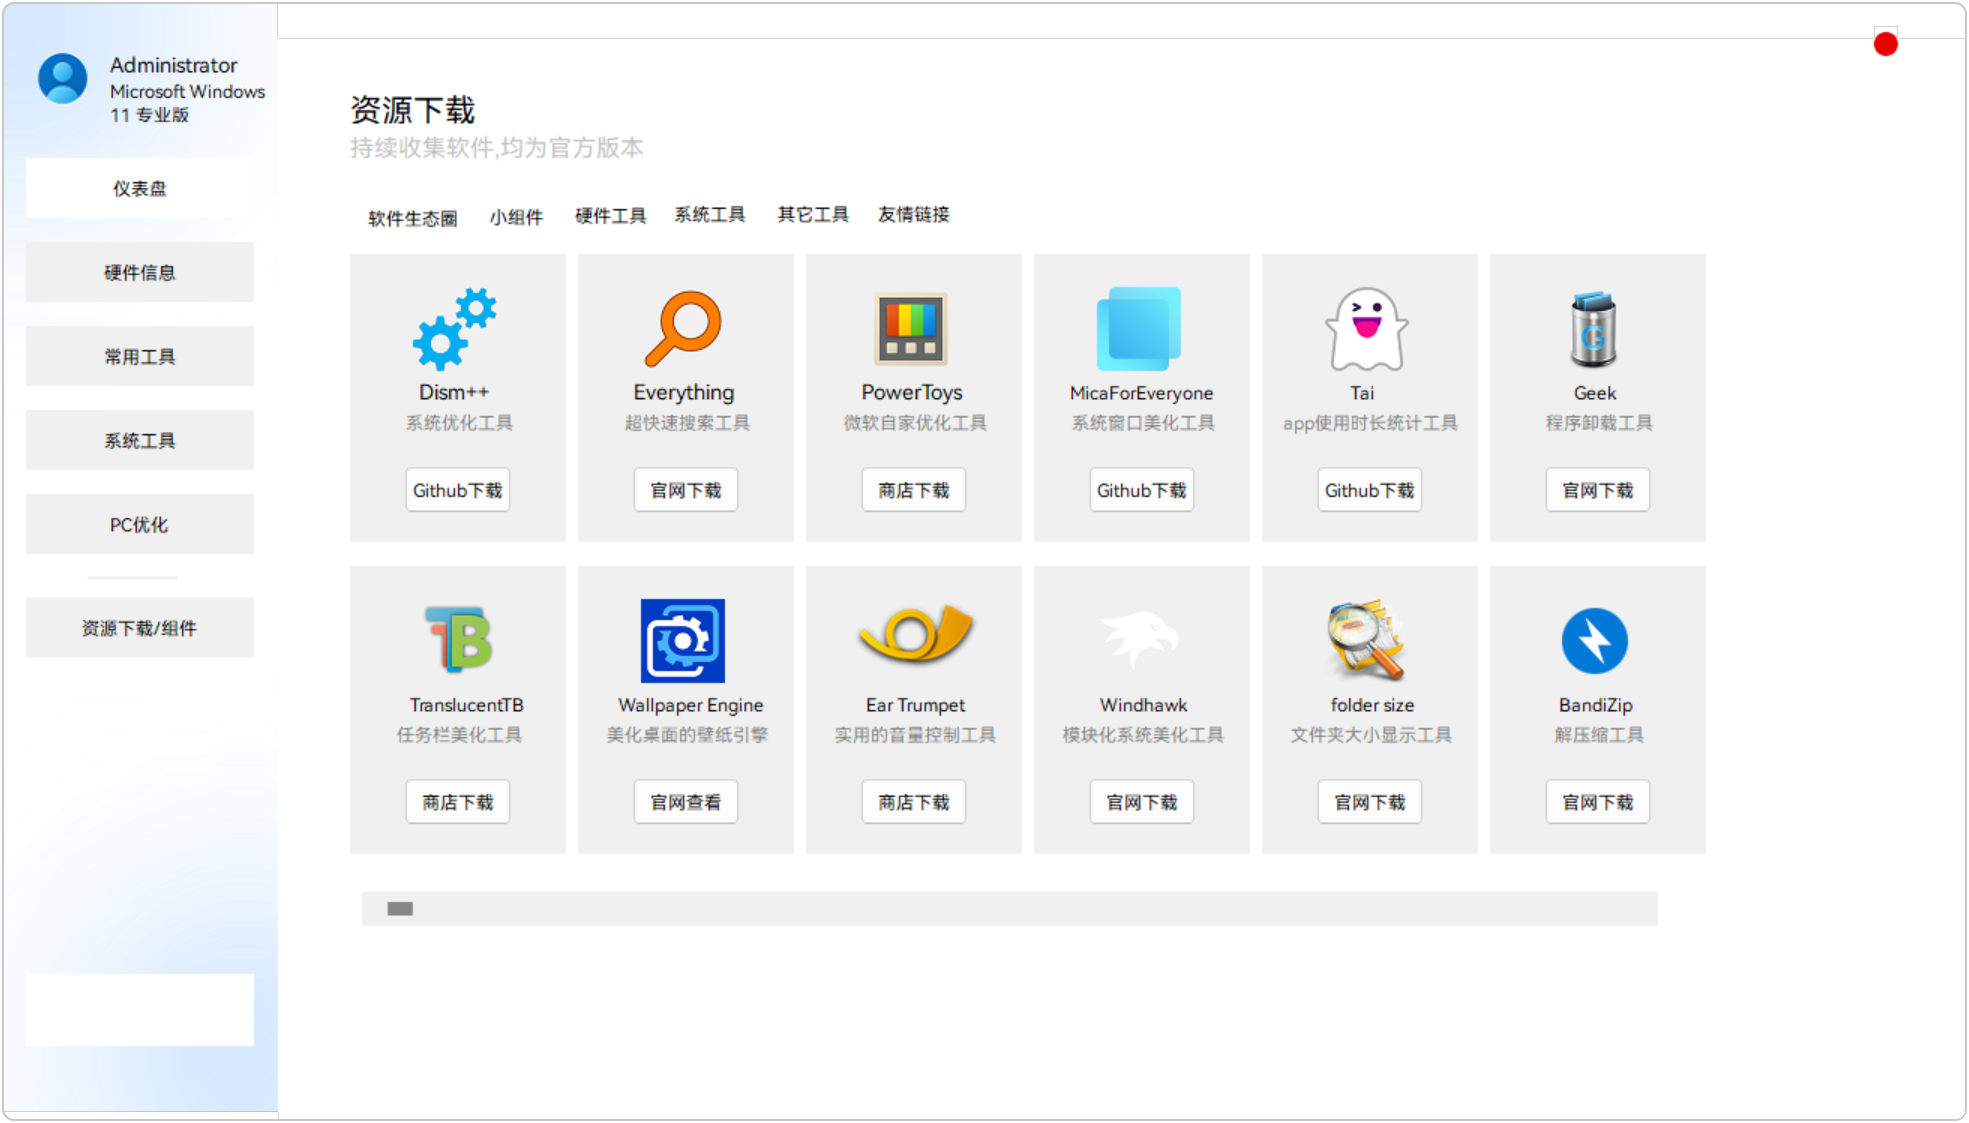
Task: Open PC优化 in the sidebar
Action: point(140,524)
